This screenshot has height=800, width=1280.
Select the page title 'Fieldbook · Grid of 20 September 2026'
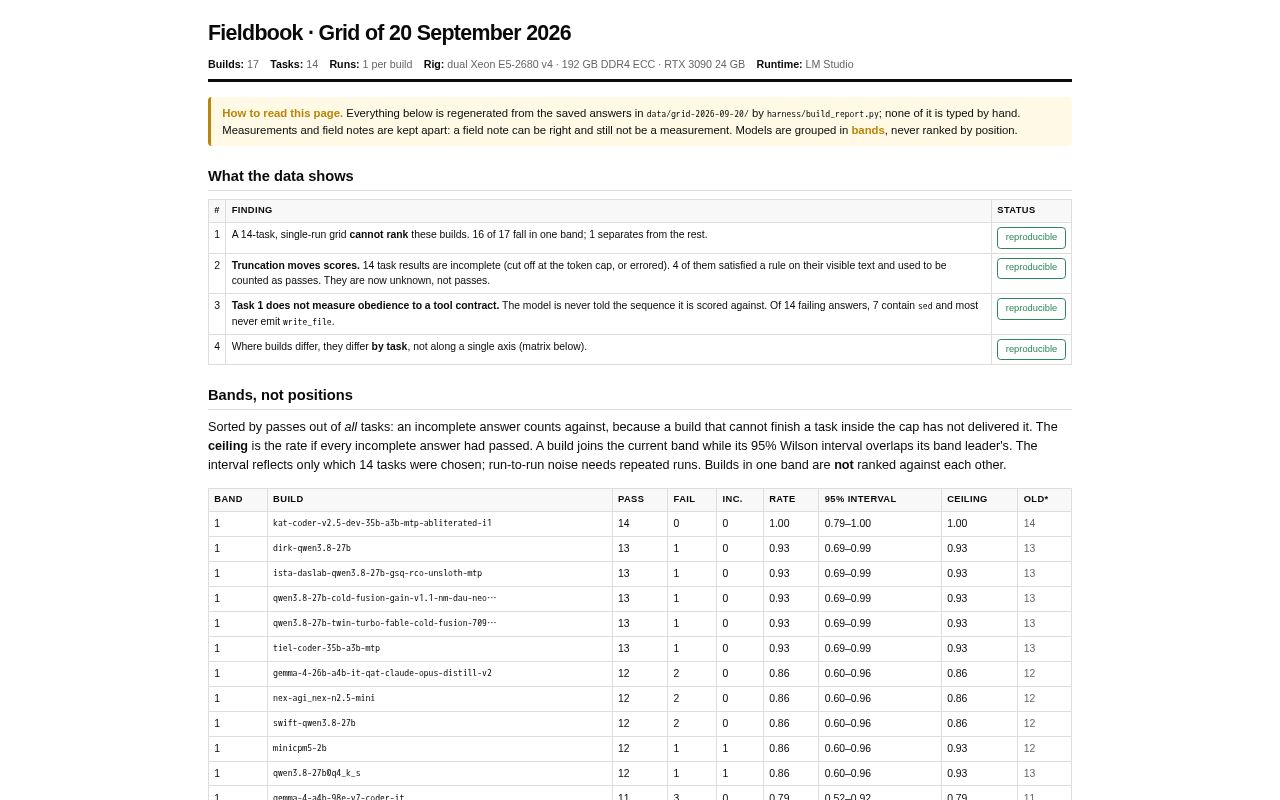389,33
